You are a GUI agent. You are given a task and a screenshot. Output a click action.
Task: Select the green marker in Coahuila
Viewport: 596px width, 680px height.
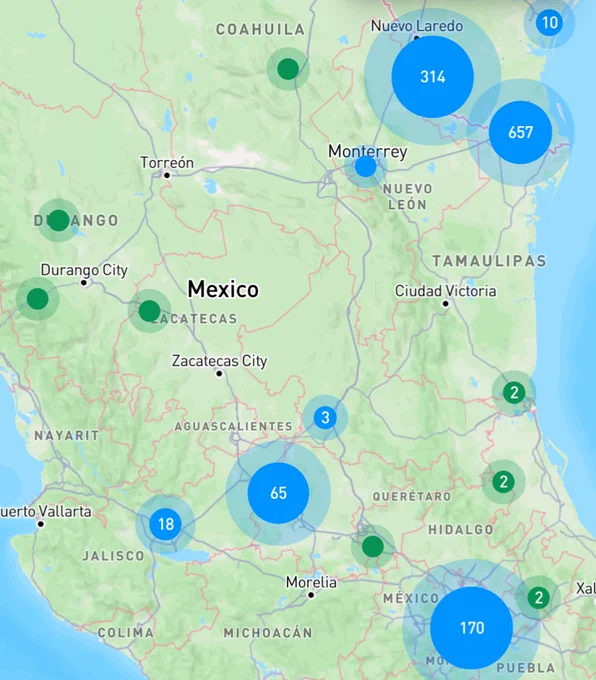pyautogui.click(x=288, y=69)
